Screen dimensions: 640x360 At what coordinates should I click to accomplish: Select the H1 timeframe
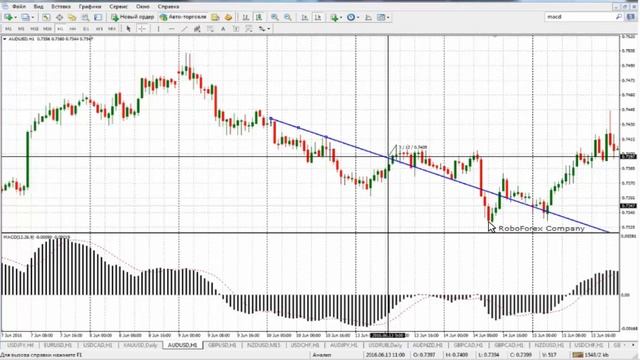(60, 29)
